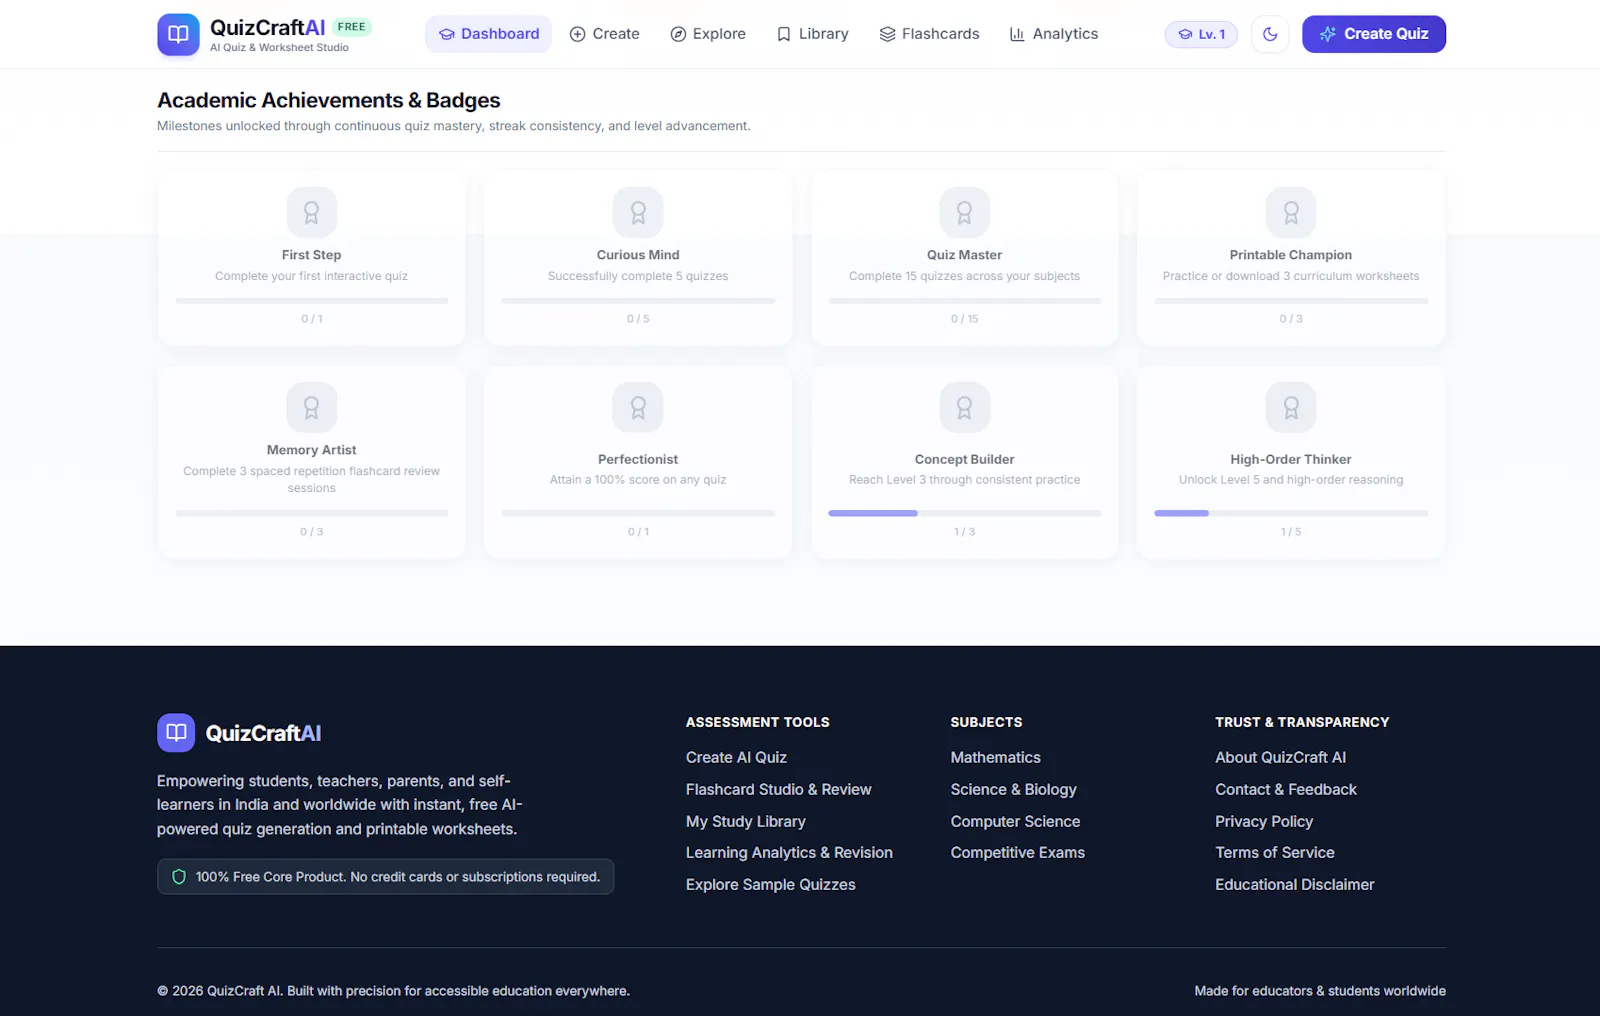
Task: Click the Curious Mind badge icon
Action: click(x=638, y=212)
